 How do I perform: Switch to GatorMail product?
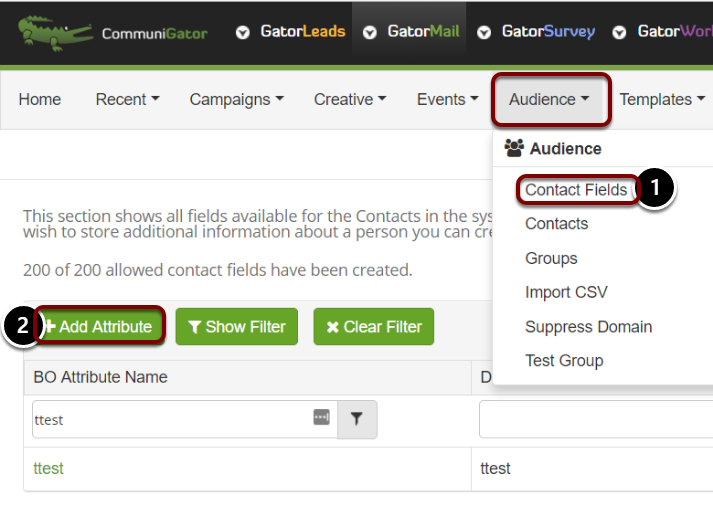click(423, 31)
